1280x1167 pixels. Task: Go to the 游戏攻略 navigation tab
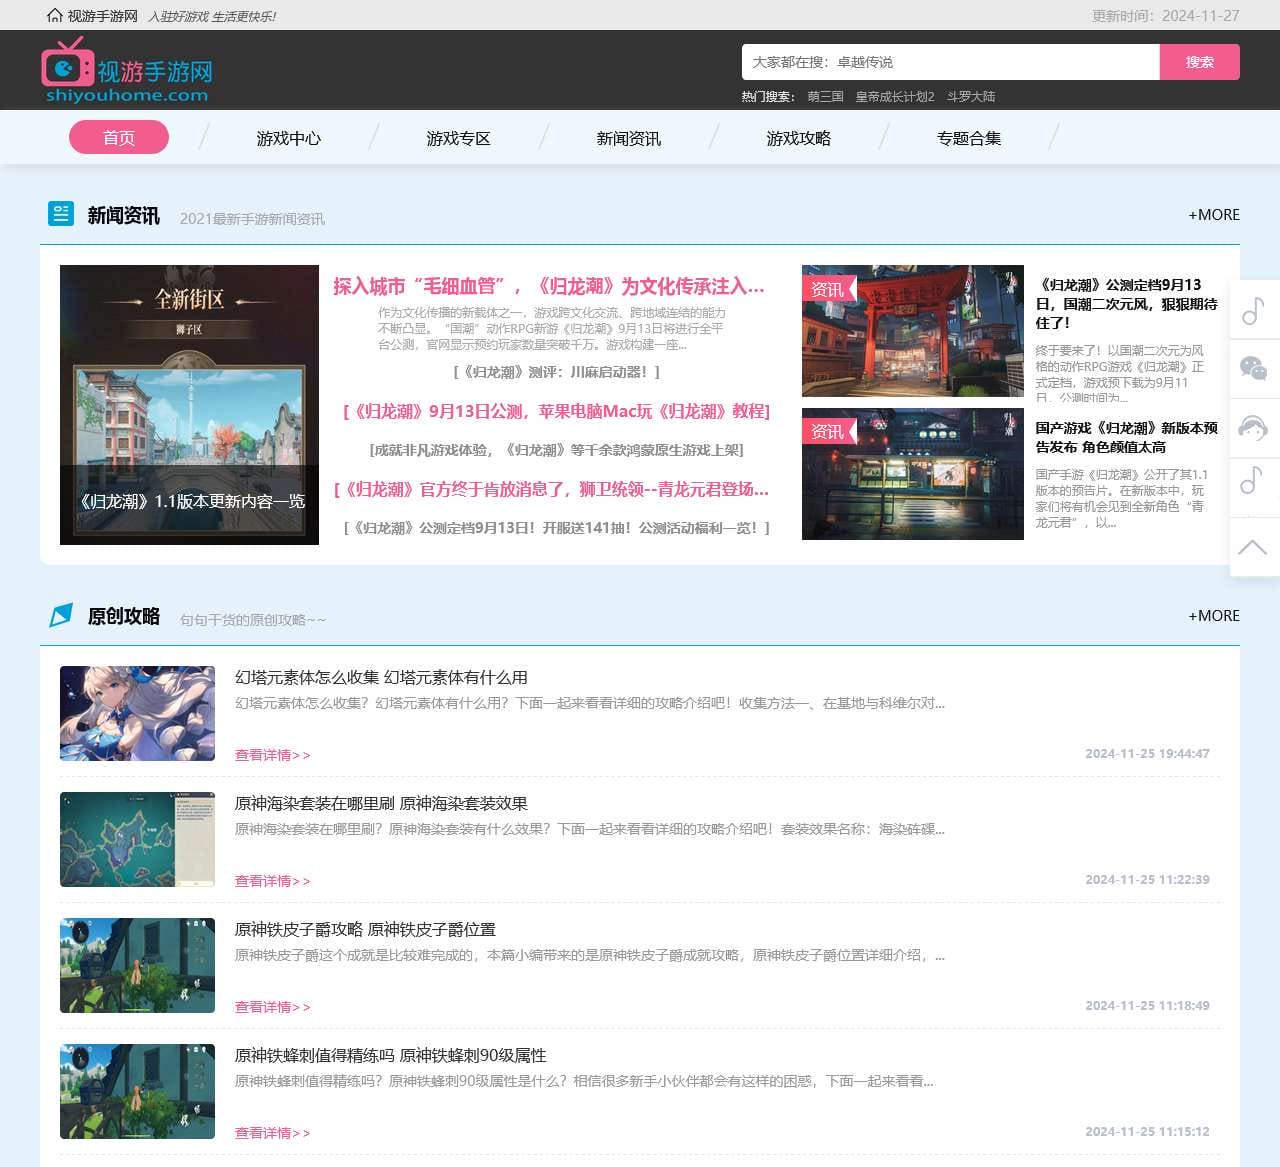[x=798, y=139]
